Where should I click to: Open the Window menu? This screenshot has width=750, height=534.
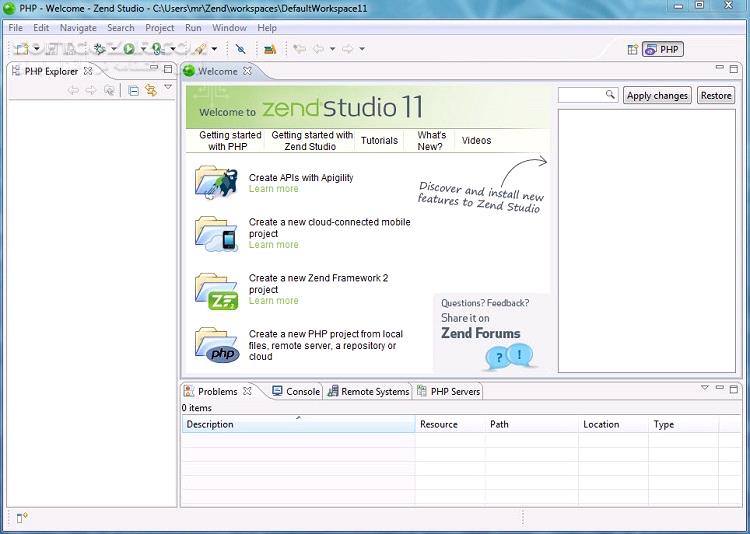click(230, 28)
